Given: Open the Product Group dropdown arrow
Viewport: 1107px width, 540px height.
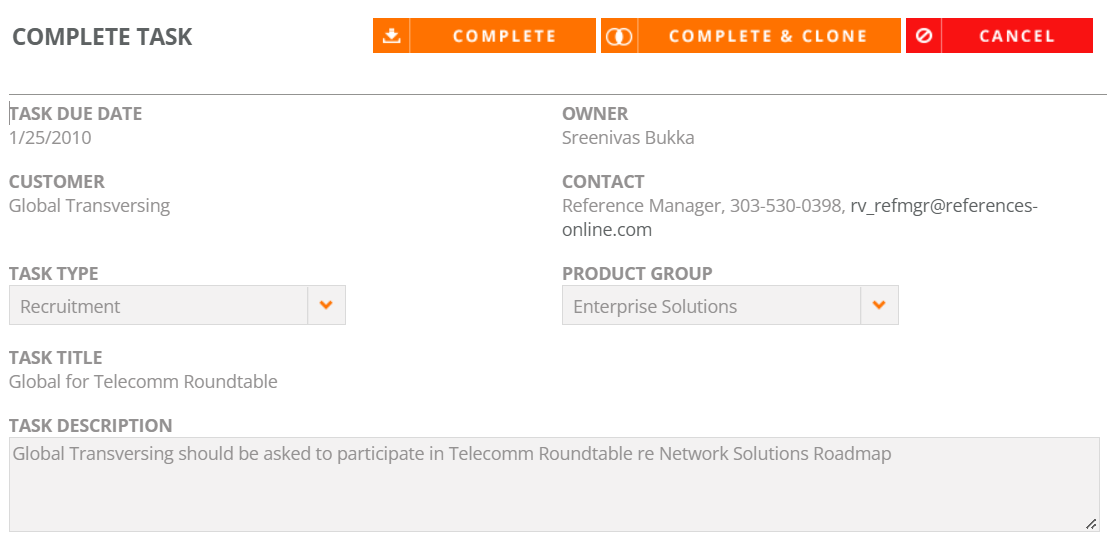Looking at the screenshot, I should [879, 305].
